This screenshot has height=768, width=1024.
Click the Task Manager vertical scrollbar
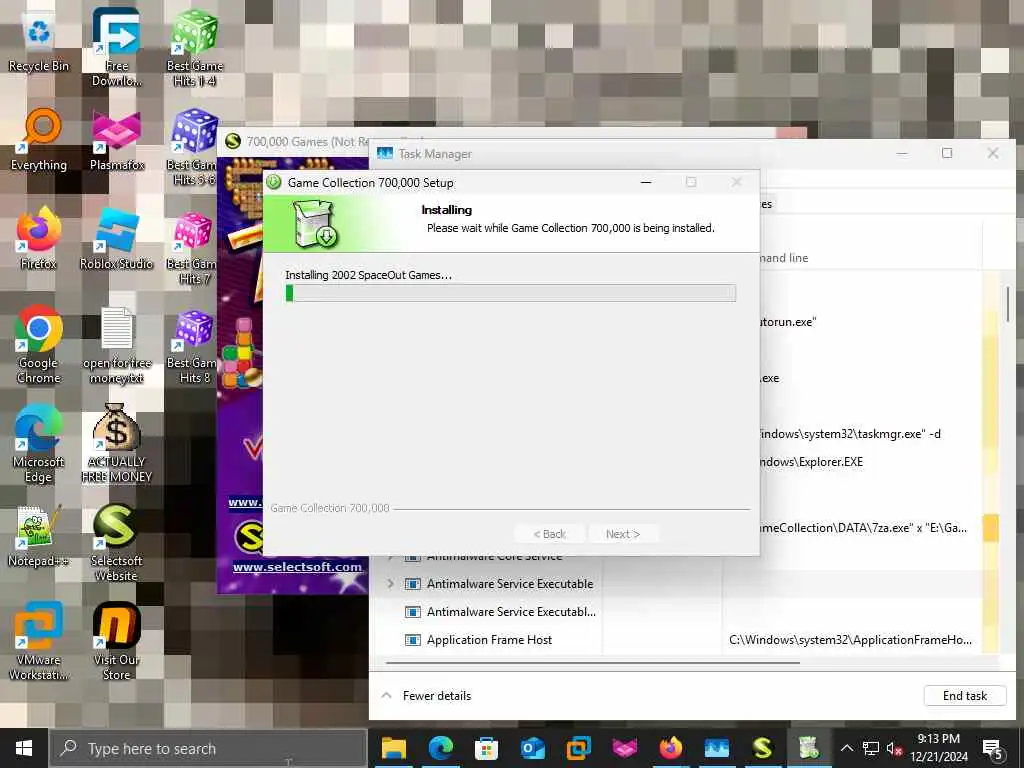point(1008,304)
